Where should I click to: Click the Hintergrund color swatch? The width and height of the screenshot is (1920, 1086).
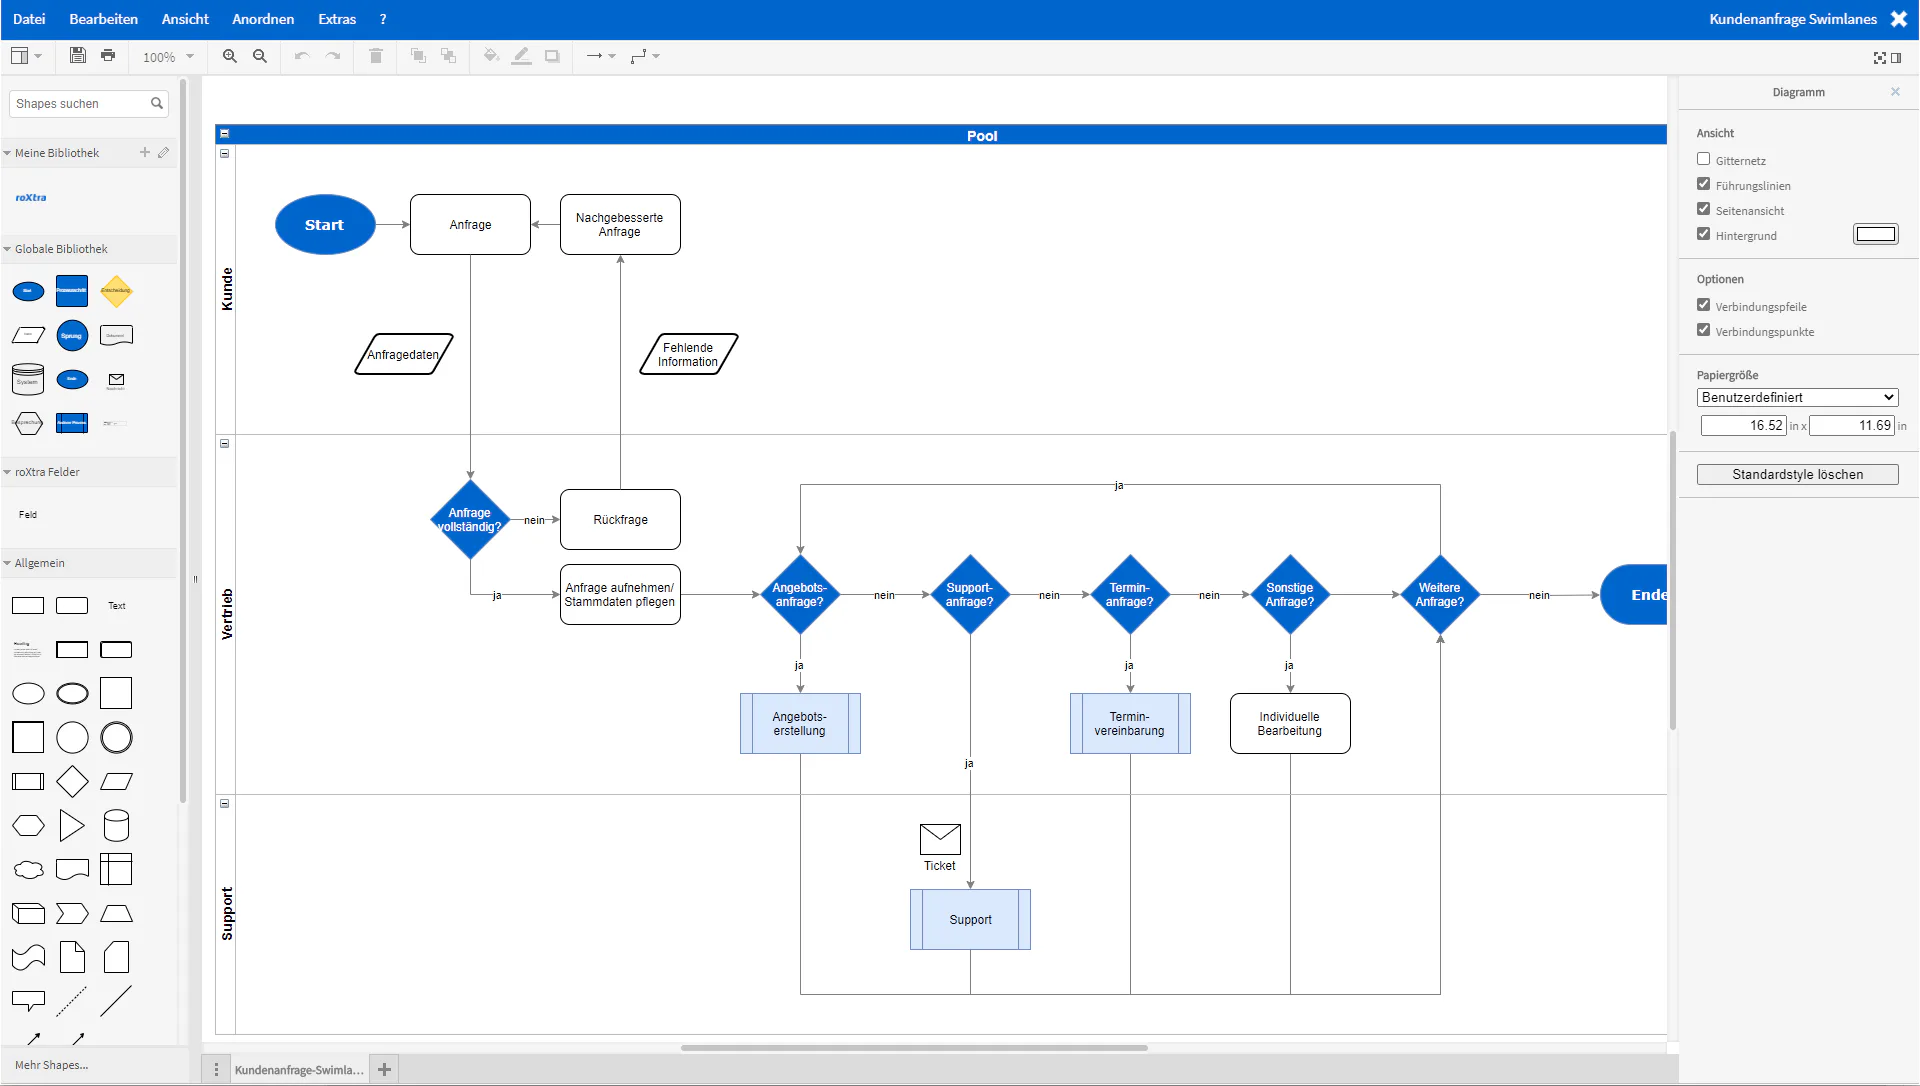click(1875, 234)
